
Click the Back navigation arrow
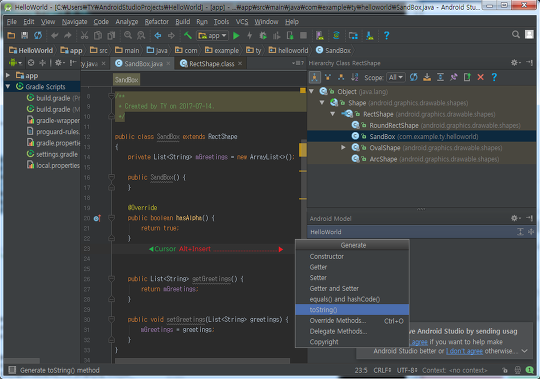[158, 35]
